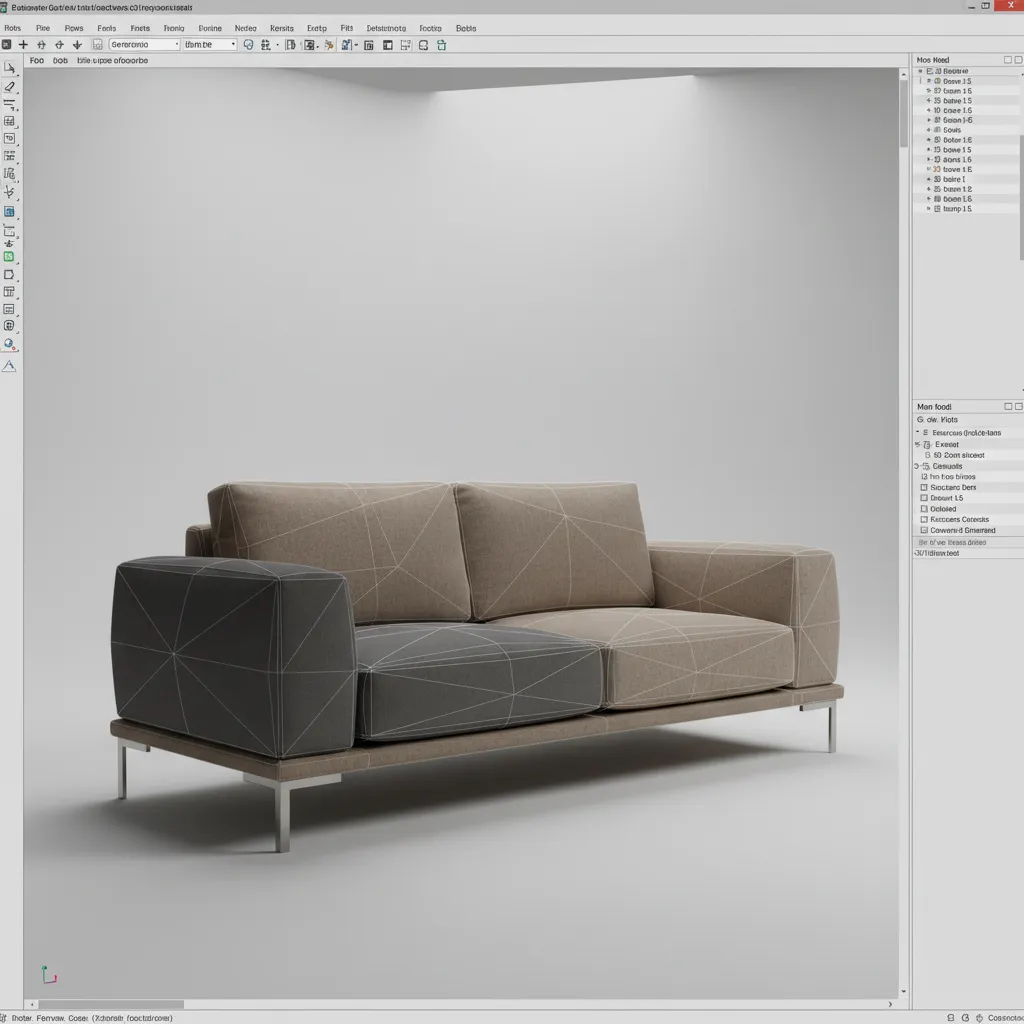Activate the magnifier zoom tool in left toolbar
Viewport: 1024px width, 1024px height.
9,344
